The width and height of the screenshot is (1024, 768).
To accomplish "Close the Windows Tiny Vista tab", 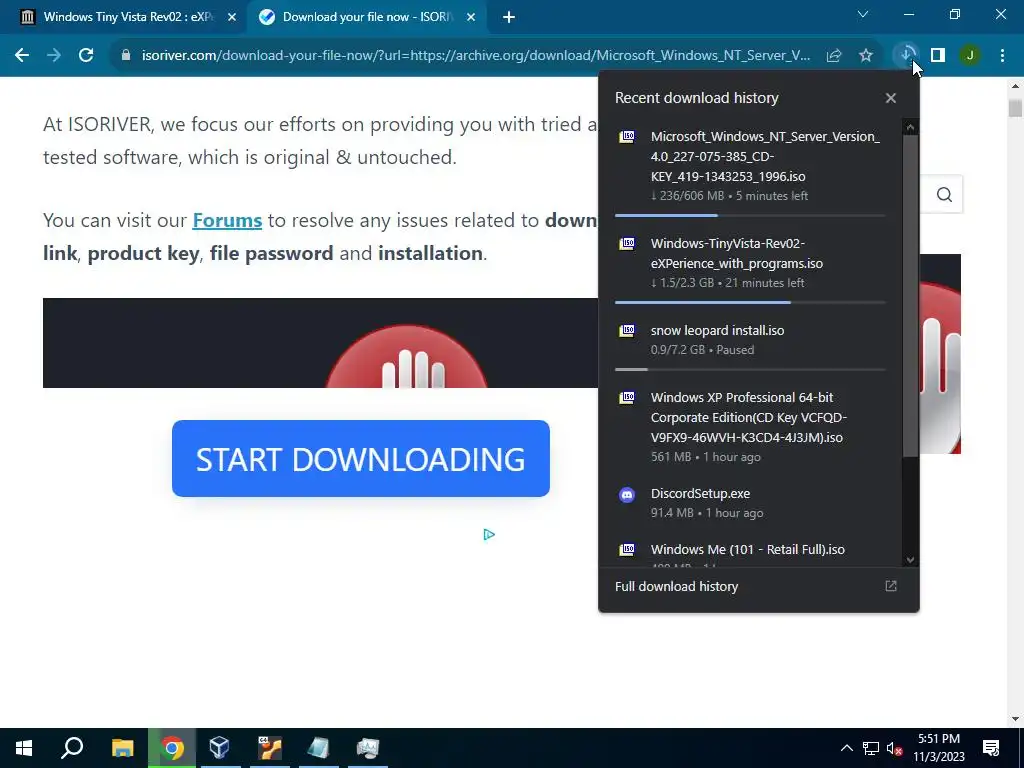I will point(232,18).
